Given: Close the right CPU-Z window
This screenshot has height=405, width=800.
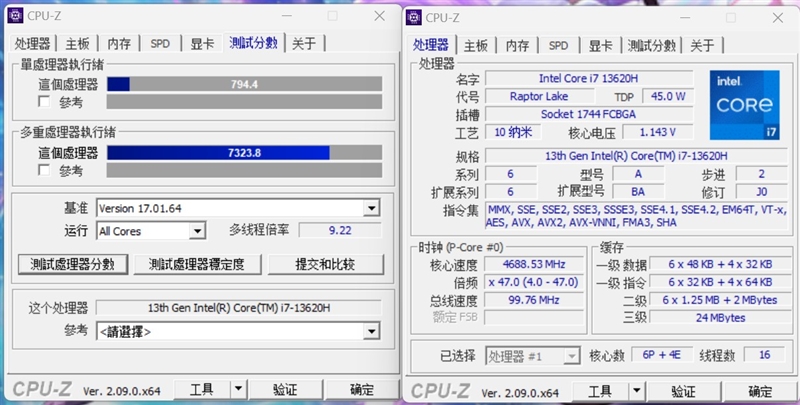Looking at the screenshot, I should [x=777, y=18].
